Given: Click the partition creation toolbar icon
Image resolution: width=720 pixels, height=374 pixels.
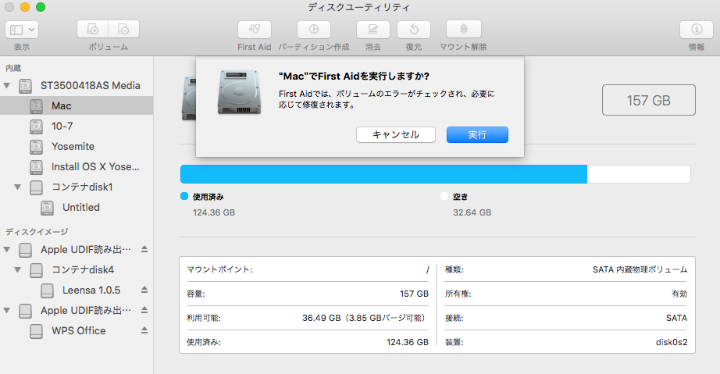Looking at the screenshot, I should (x=314, y=29).
